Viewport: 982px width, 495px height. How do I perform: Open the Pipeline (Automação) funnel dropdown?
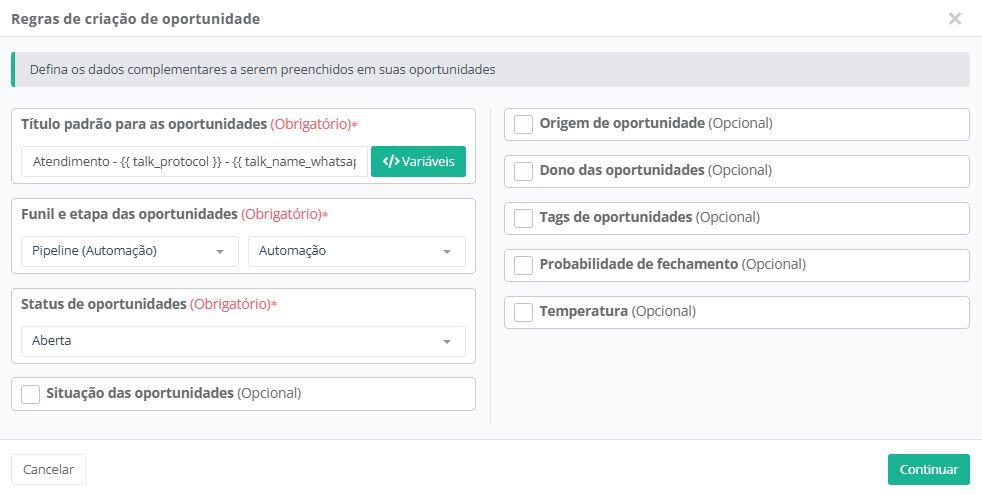pyautogui.click(x=129, y=251)
